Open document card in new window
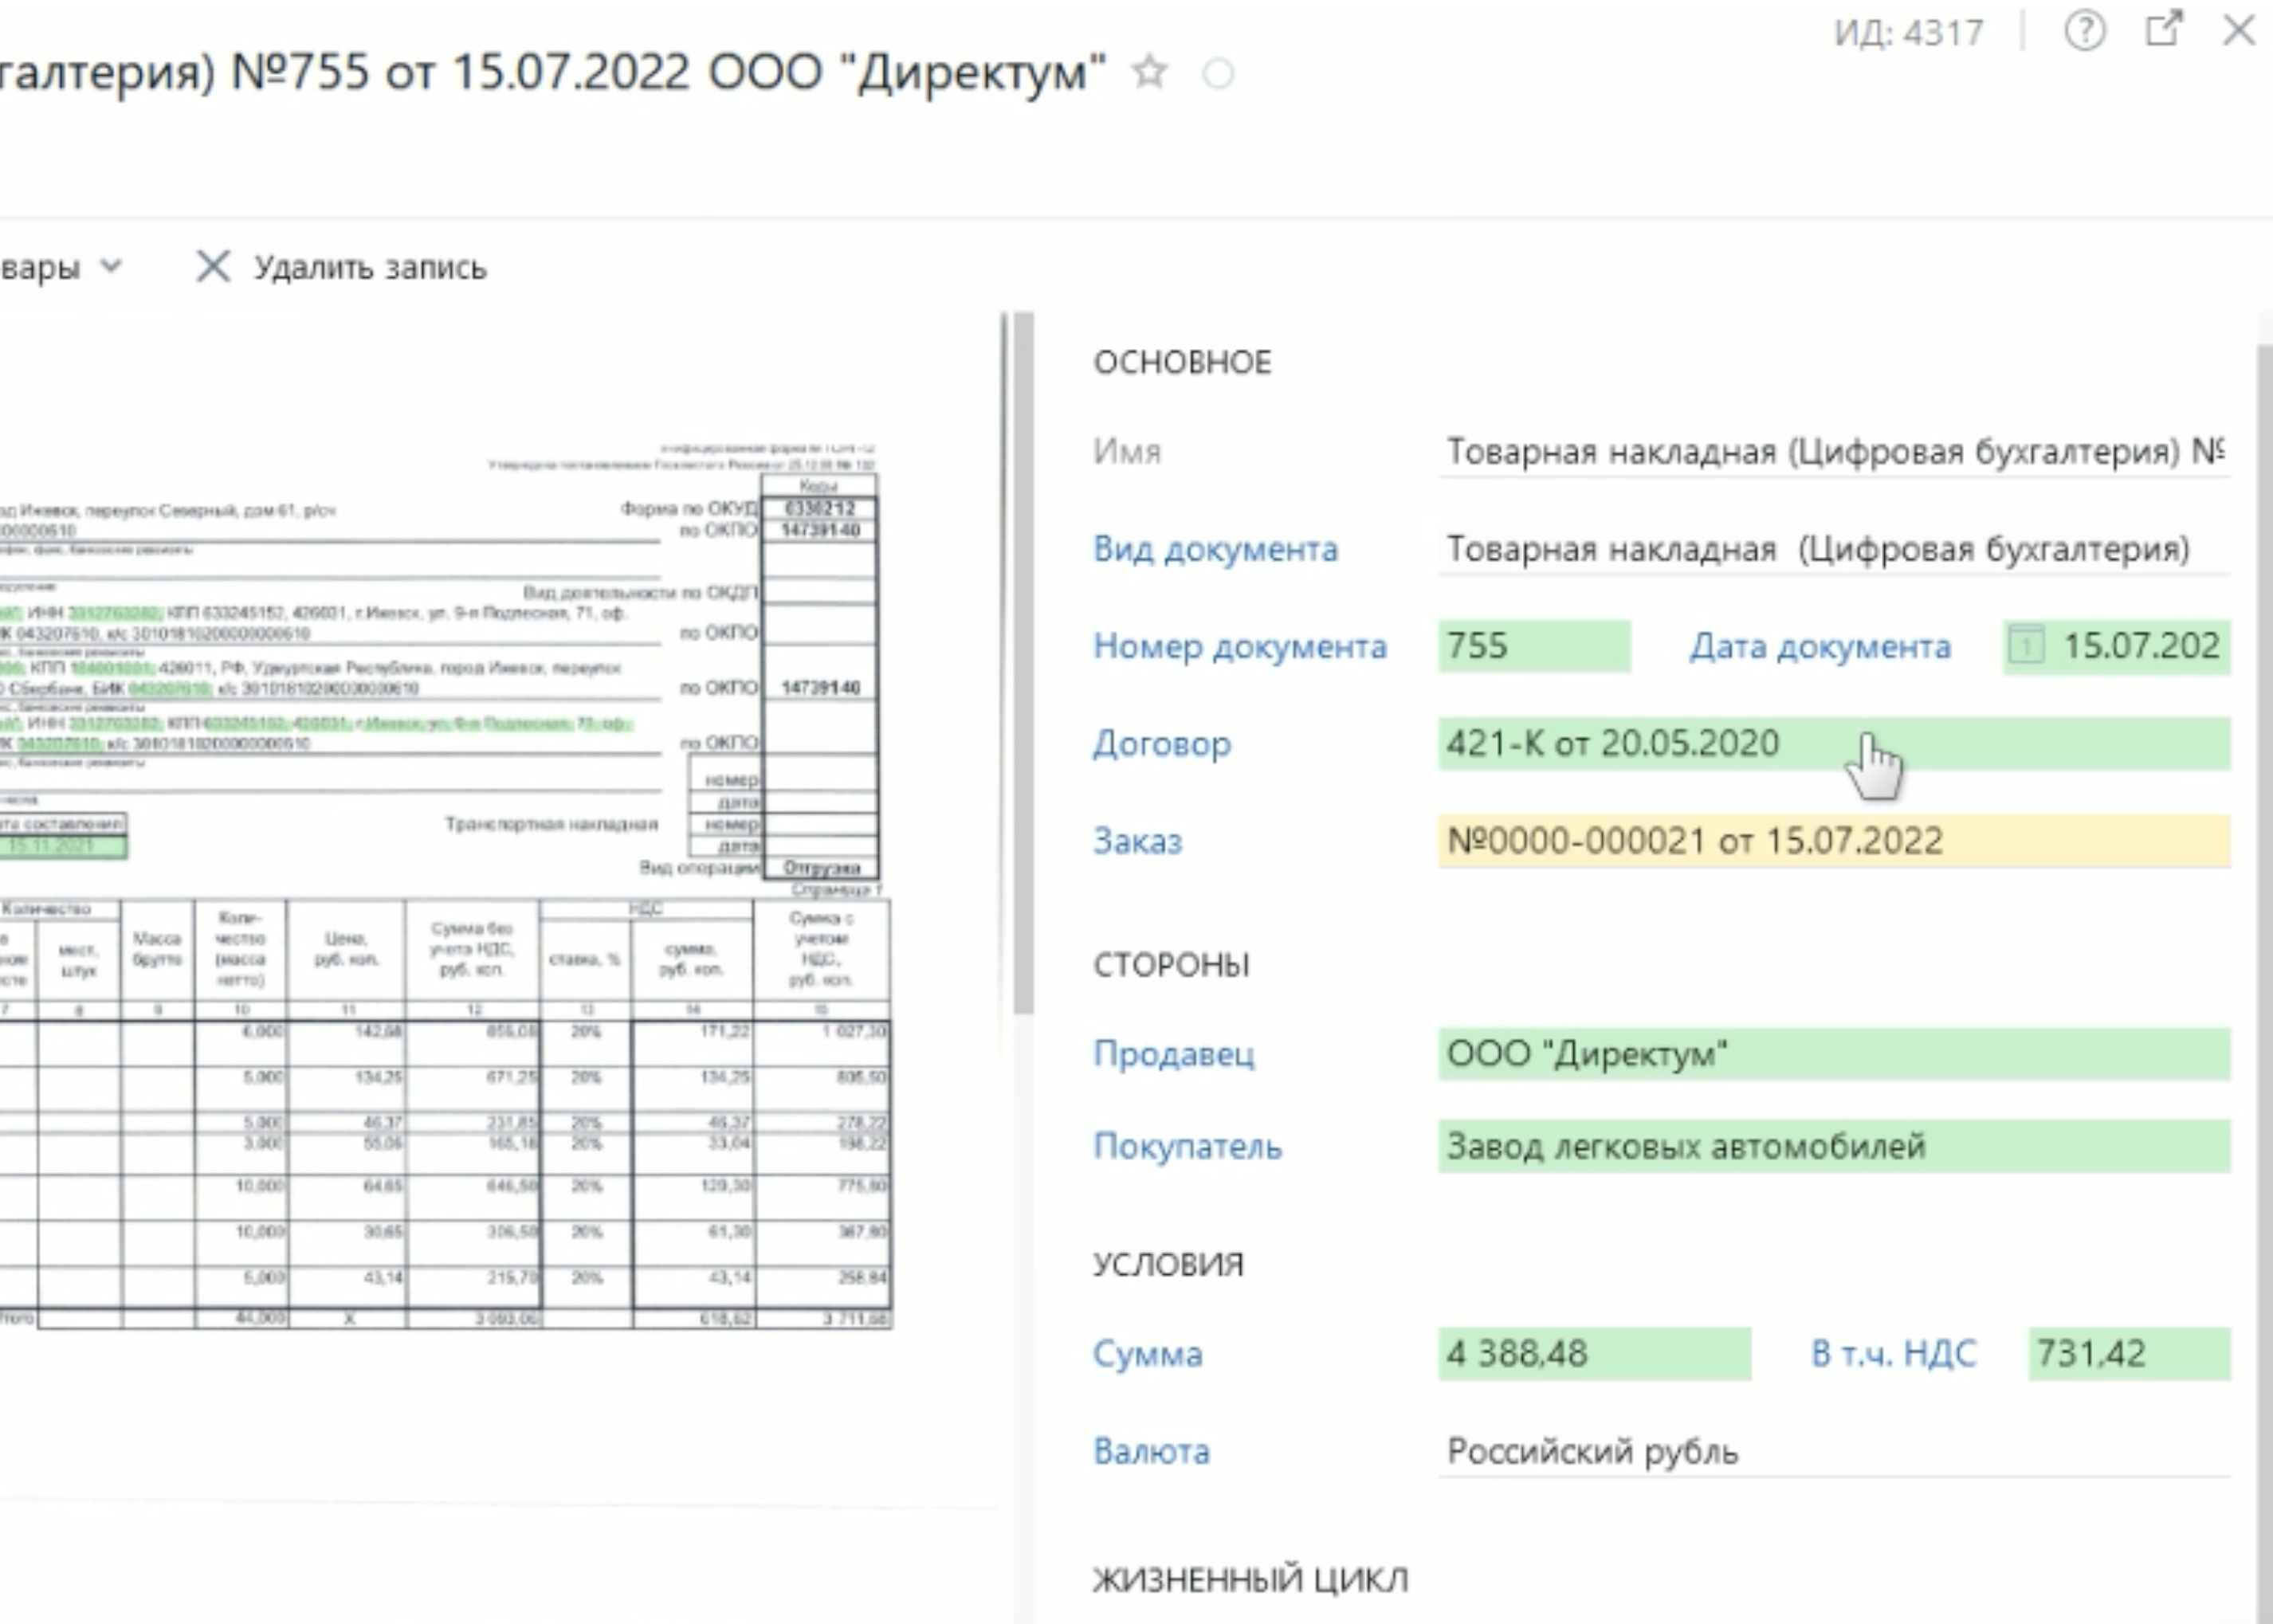Screen dimensions: 2273x1624 point(2163,29)
